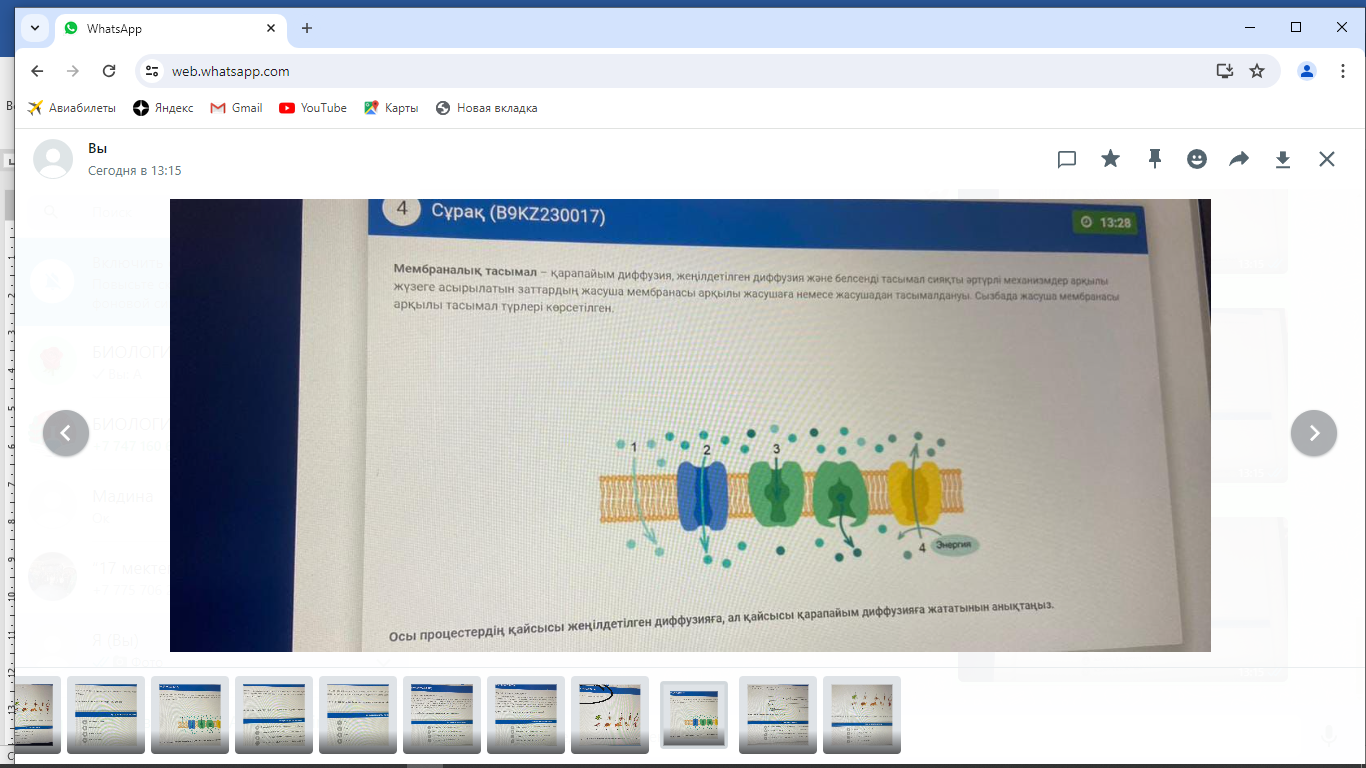Screen dimensions: 1366x768
Task: Open the Авиабилеты bookmark
Action: click(71, 108)
